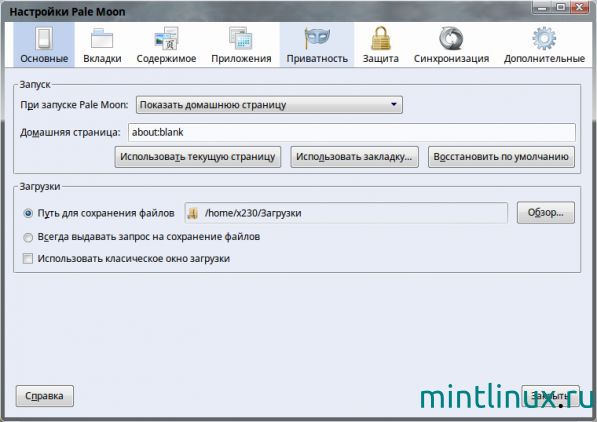
Task: Open the startup behavior dropdown
Action: point(269,105)
